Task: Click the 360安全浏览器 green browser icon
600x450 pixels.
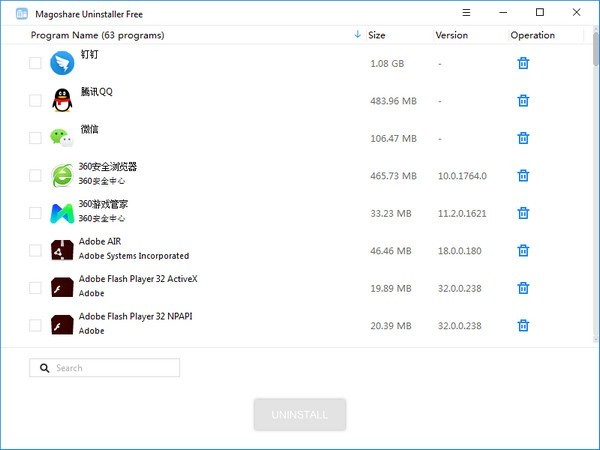Action: click(62, 176)
